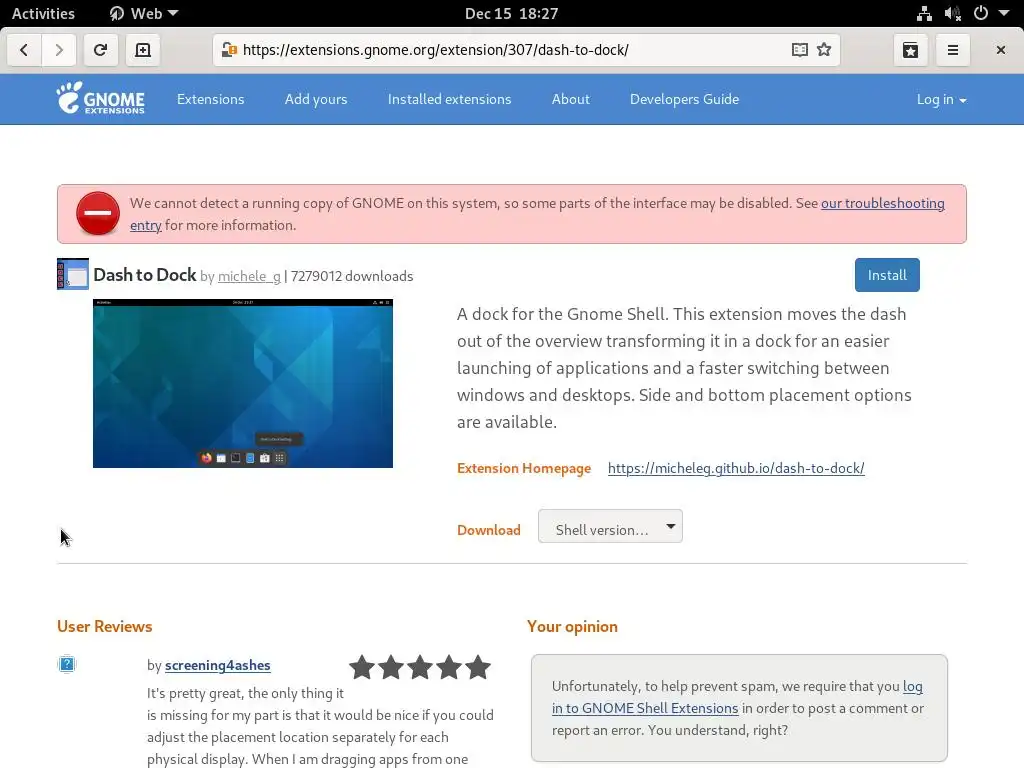Enable reader mode in the address bar
Image resolution: width=1024 pixels, height=768 pixels.
(x=799, y=50)
